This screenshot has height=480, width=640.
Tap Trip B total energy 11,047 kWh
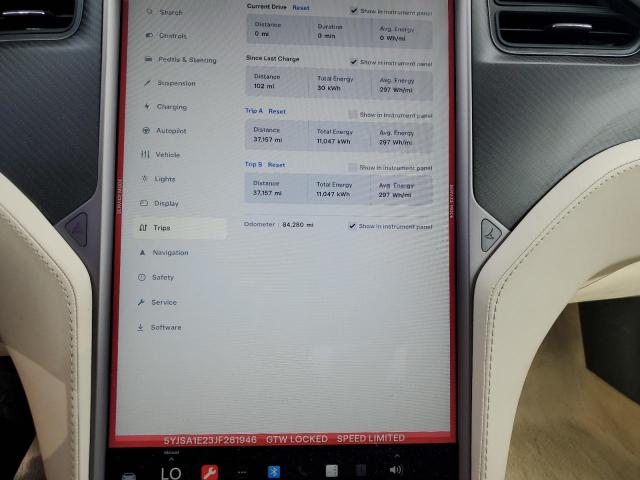point(333,194)
